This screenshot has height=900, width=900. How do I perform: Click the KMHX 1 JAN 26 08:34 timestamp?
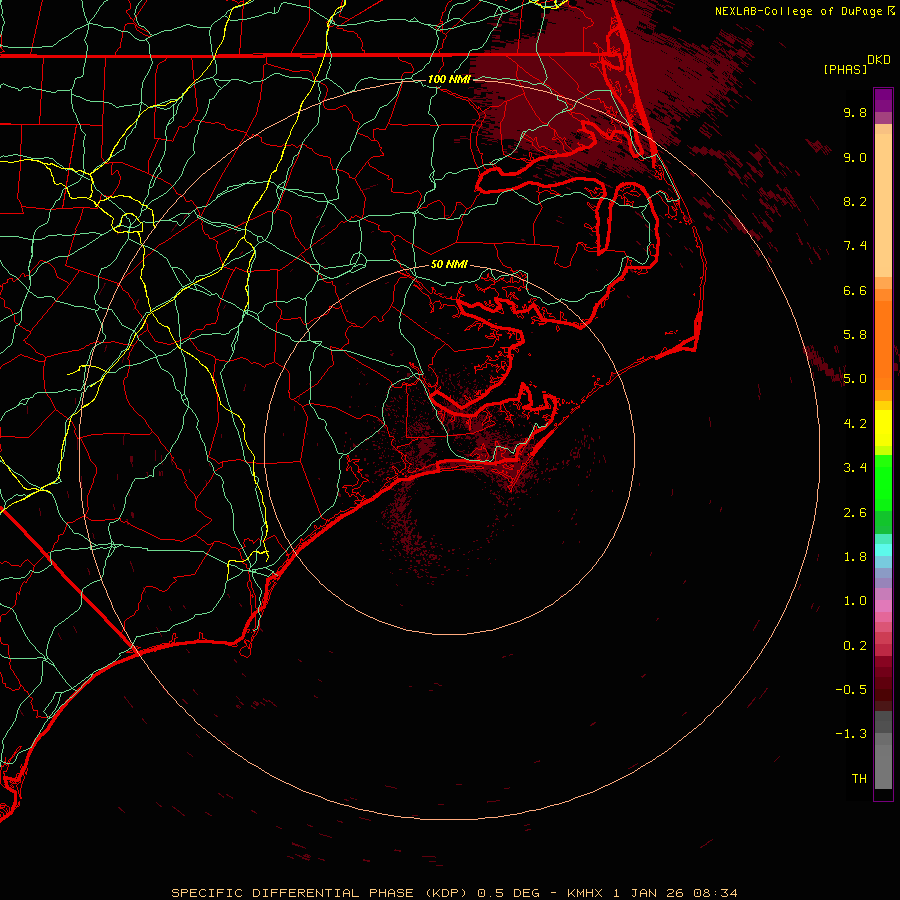(x=652, y=893)
